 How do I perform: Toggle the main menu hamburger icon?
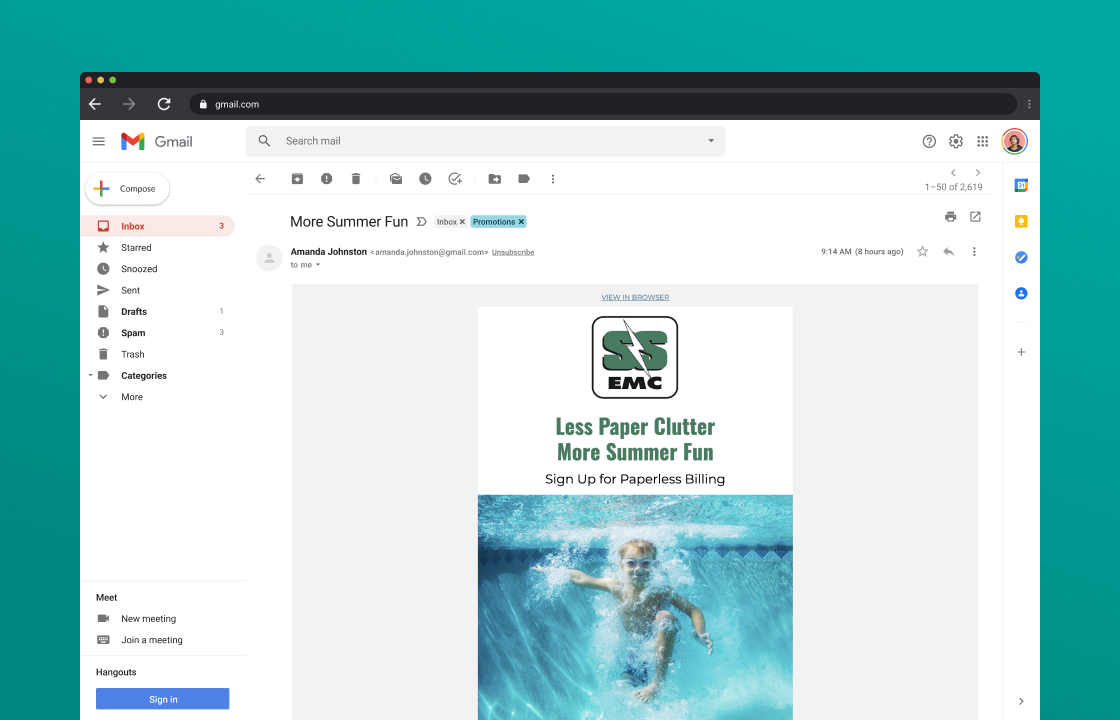coord(99,142)
